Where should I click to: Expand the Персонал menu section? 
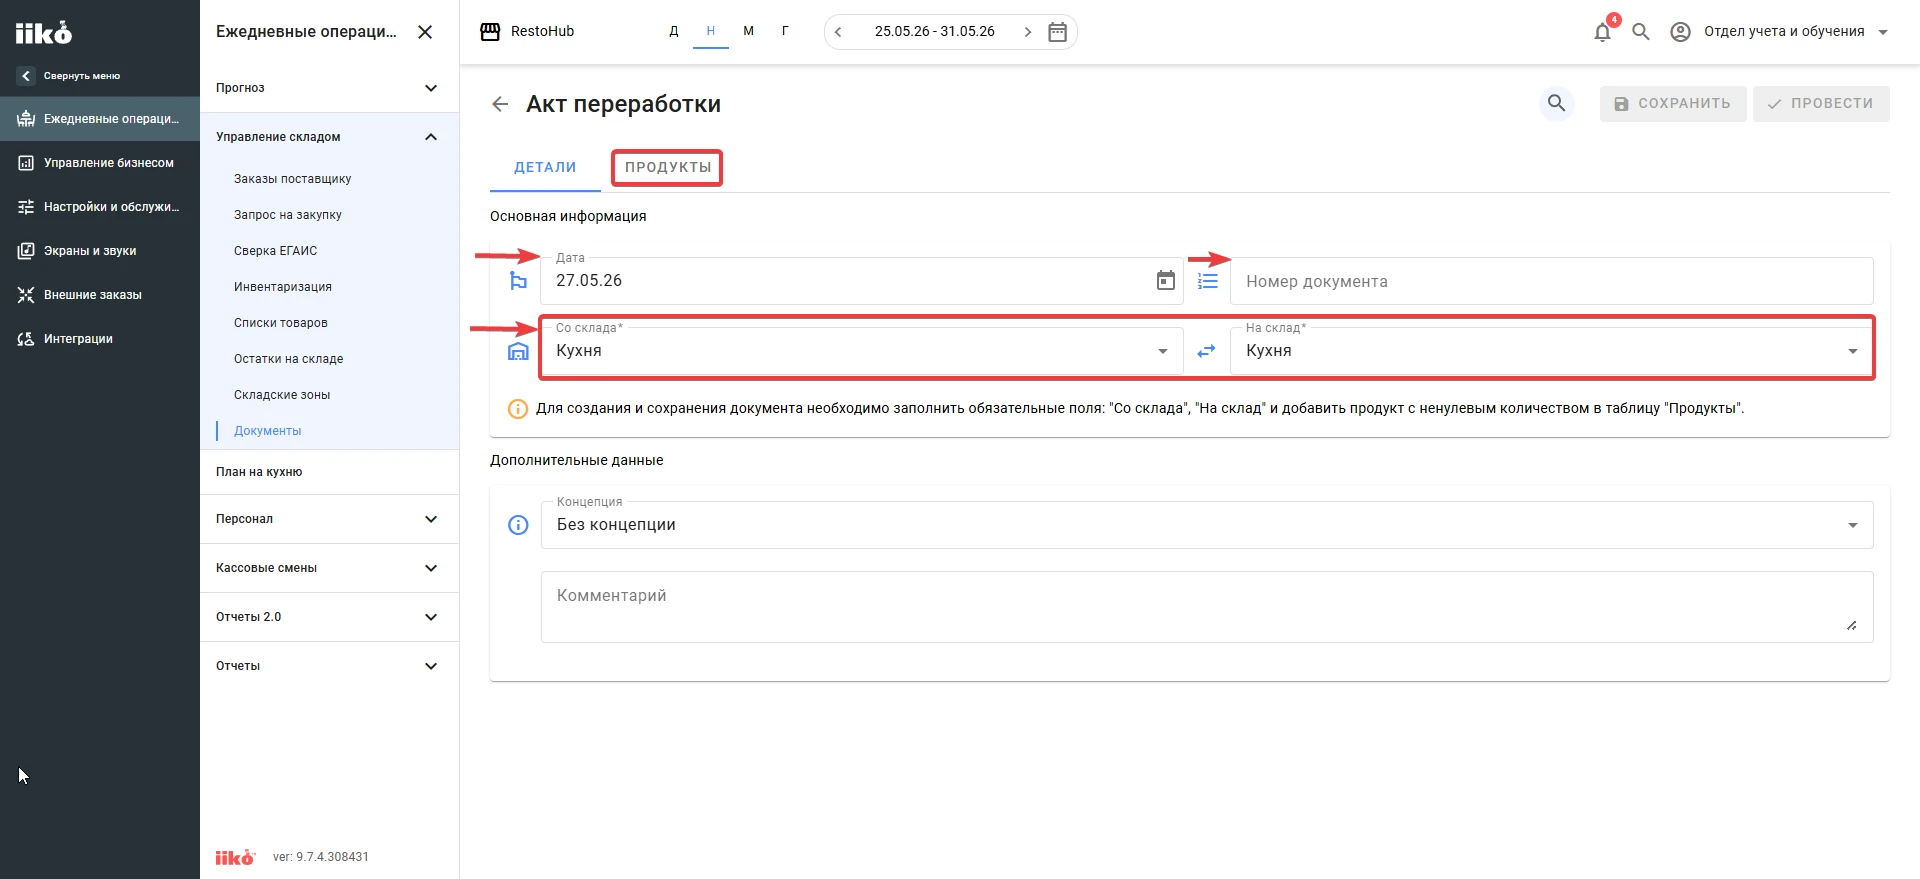click(329, 519)
